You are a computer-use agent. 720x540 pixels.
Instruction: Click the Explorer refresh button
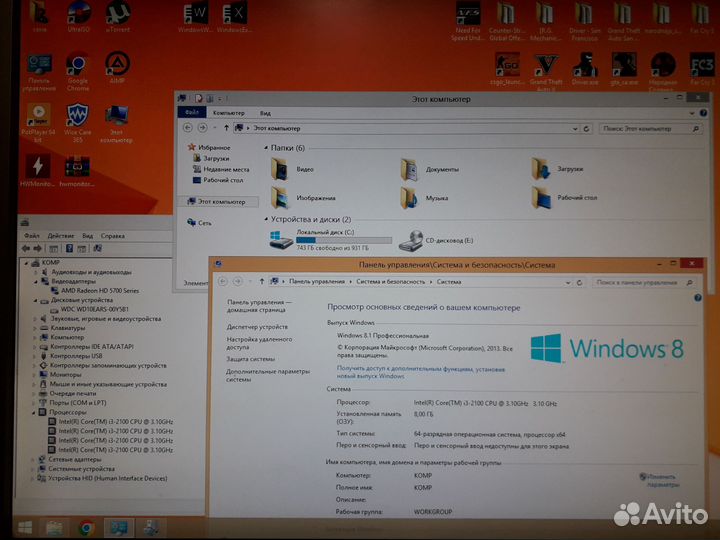tap(586, 129)
